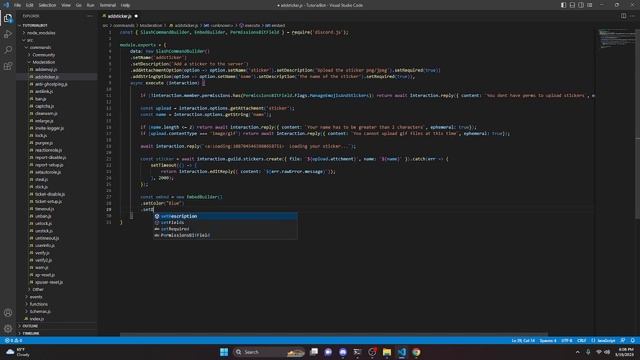Image resolution: width=640 pixels, height=360 pixels.
Task: Split the editor to the right
Action: [623, 16]
